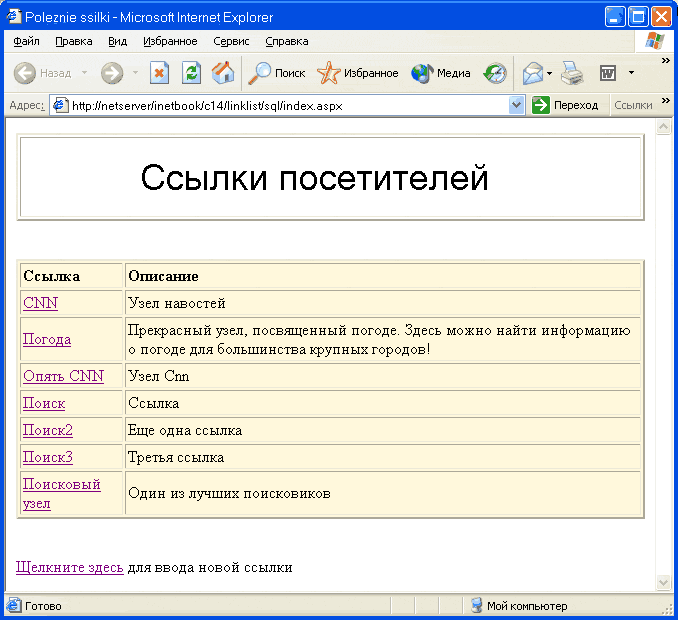678x620 pixels.
Task: Click the page icon in address bar
Action: tap(60, 105)
